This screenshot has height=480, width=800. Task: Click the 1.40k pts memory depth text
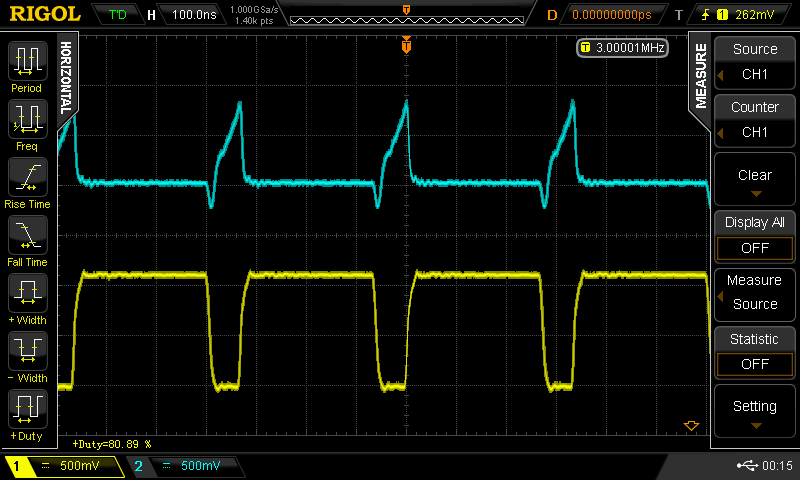[x=254, y=21]
